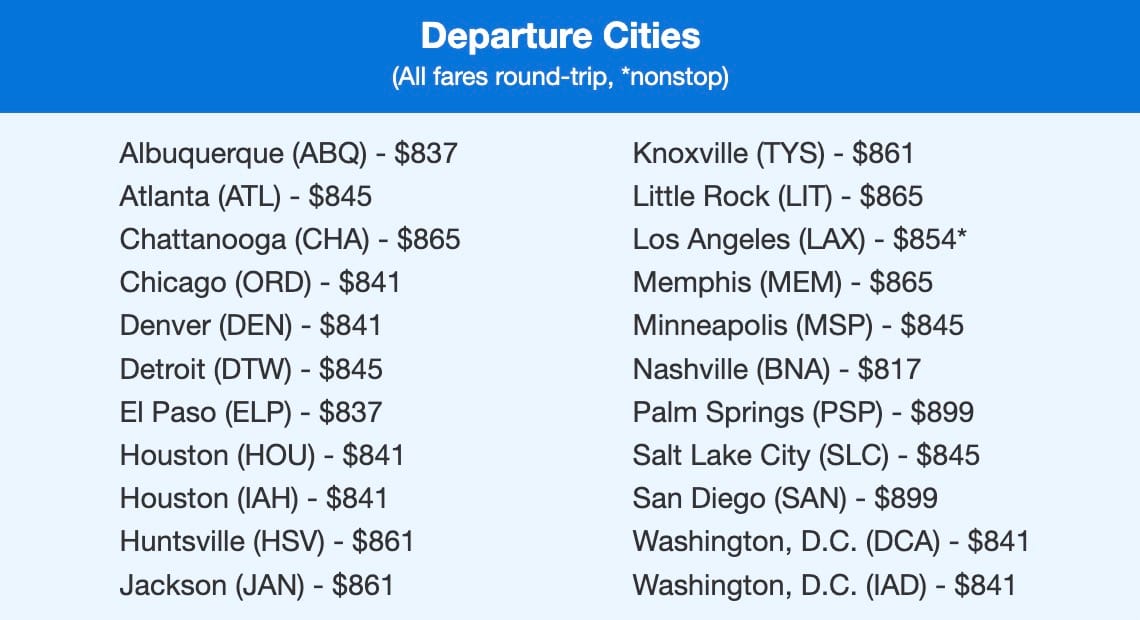
Task: Click the Little Rock (LIT) fare
Action: (778, 196)
